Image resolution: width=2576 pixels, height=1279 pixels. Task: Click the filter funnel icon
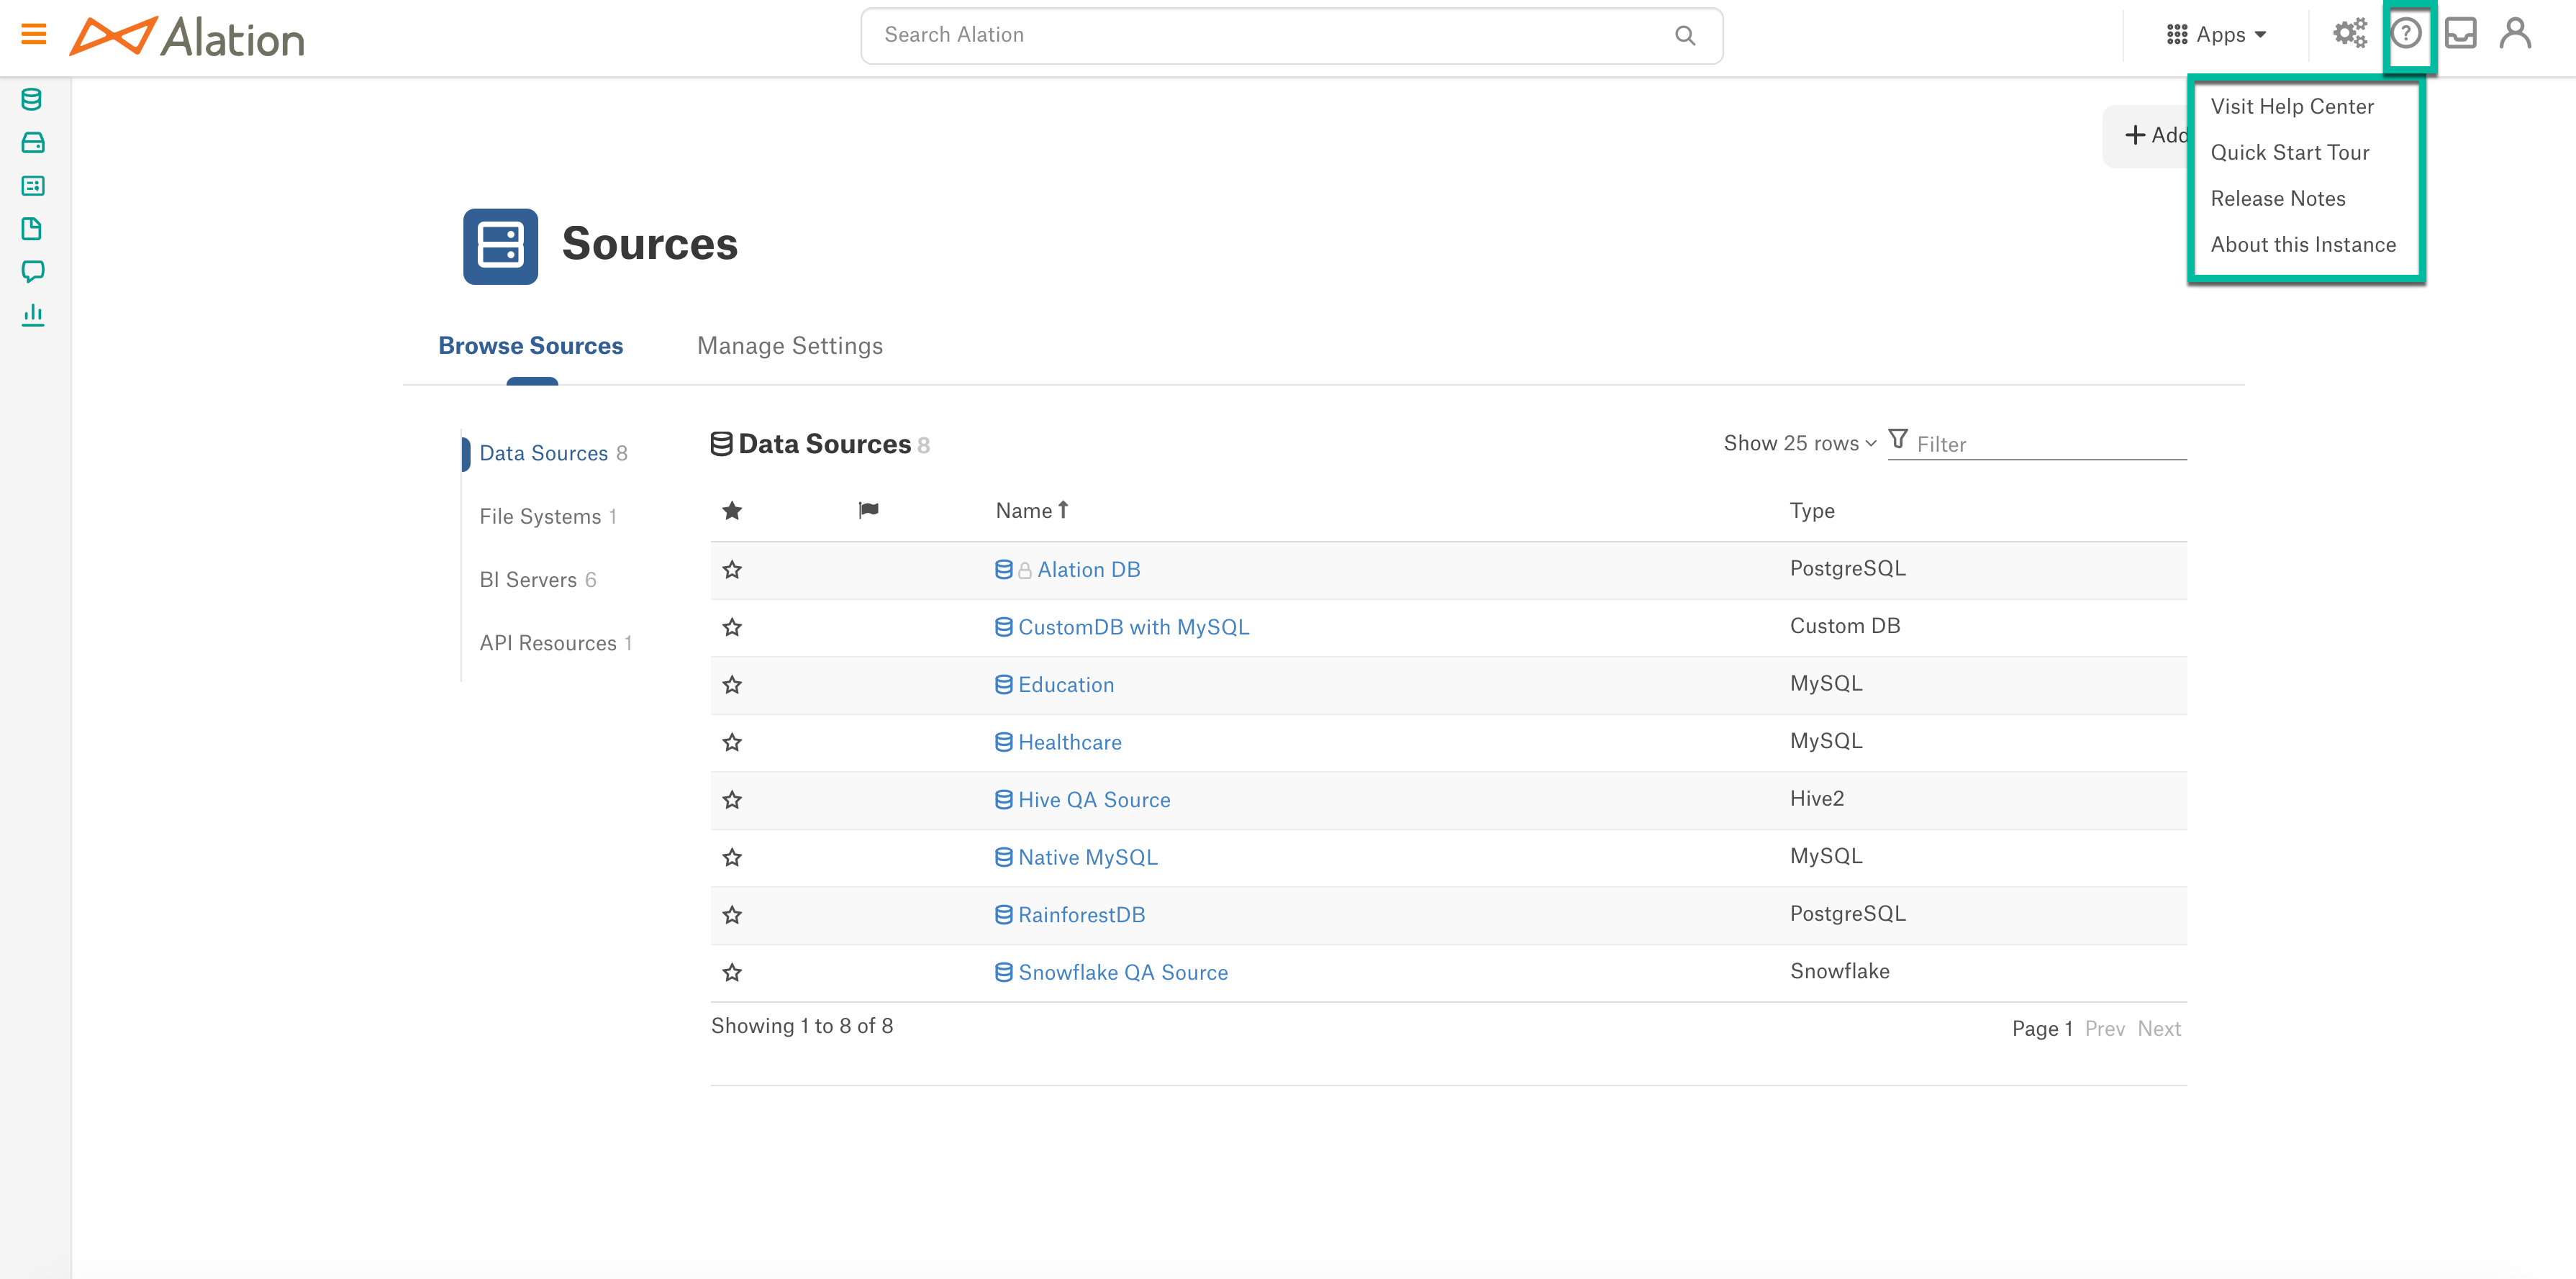point(1898,440)
